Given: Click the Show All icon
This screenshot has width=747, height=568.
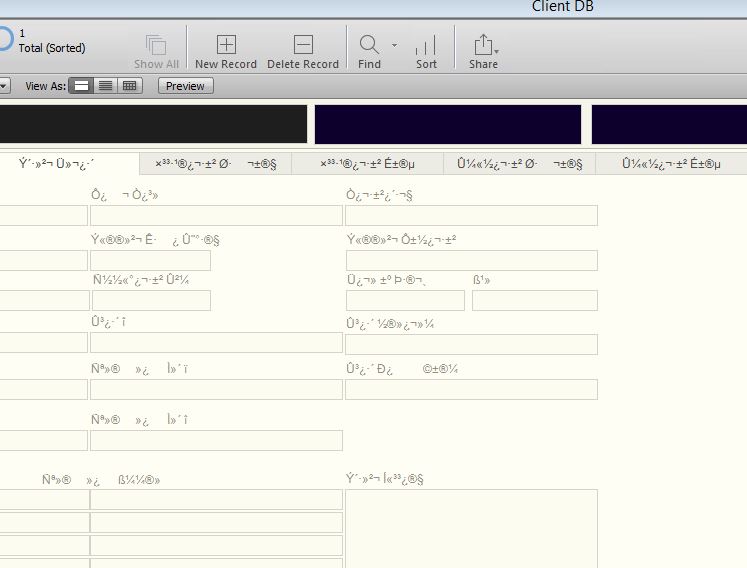Looking at the screenshot, I should (x=156, y=46).
